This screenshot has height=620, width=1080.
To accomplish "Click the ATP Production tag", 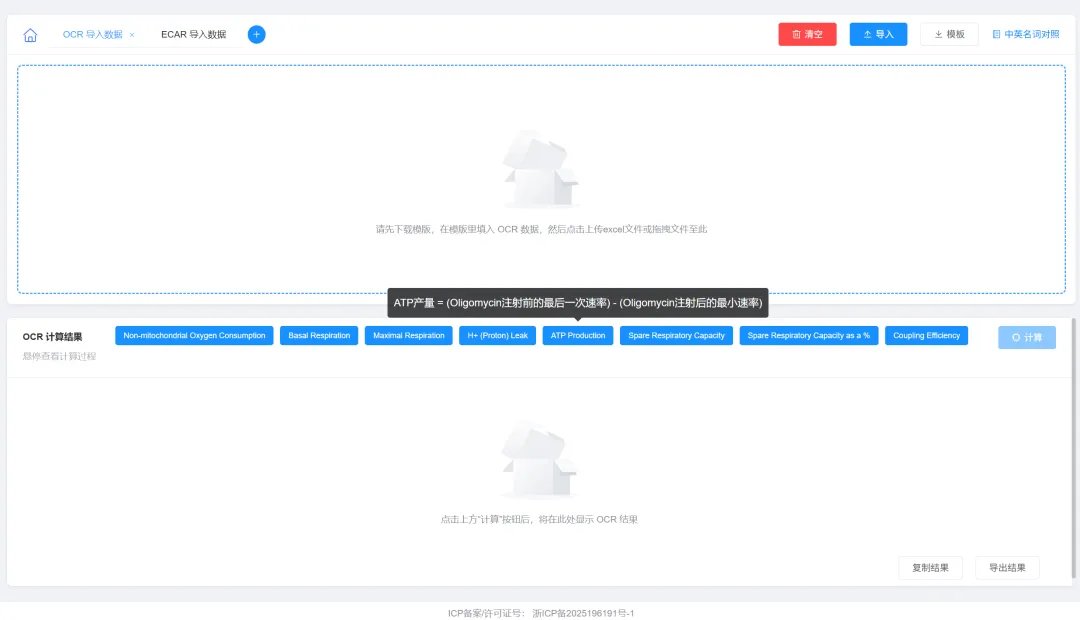I will (x=578, y=336).
